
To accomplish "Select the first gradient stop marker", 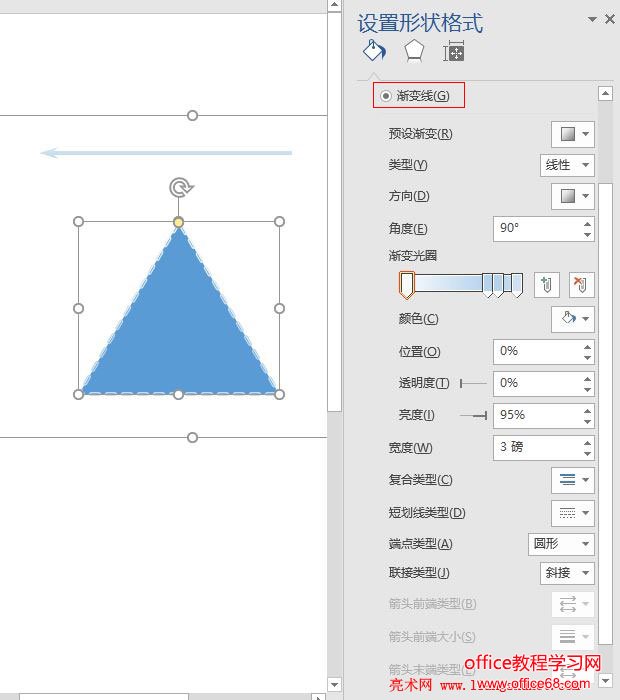I will click(x=407, y=285).
